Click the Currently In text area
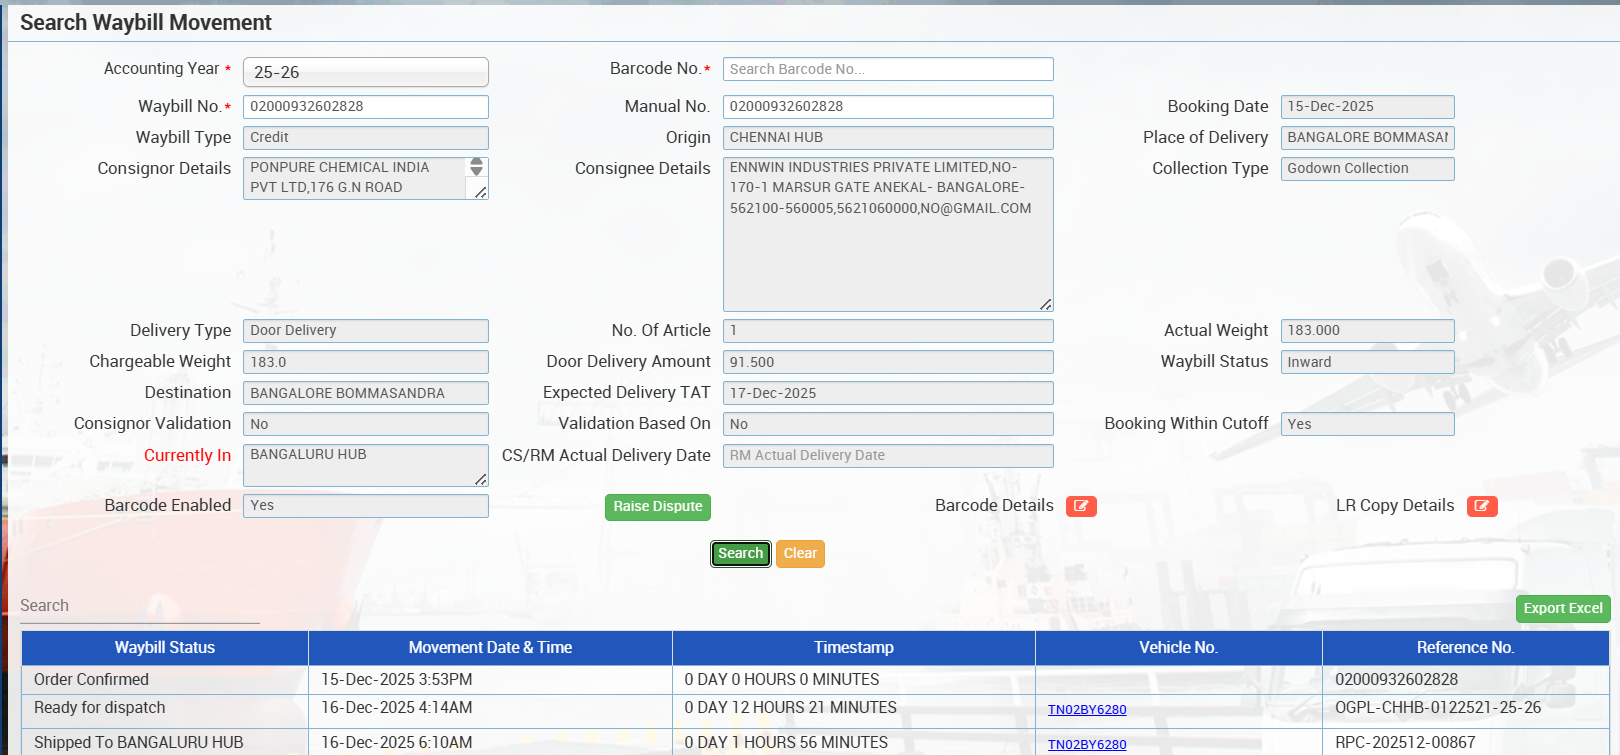This screenshot has width=1620, height=755. coord(365,465)
